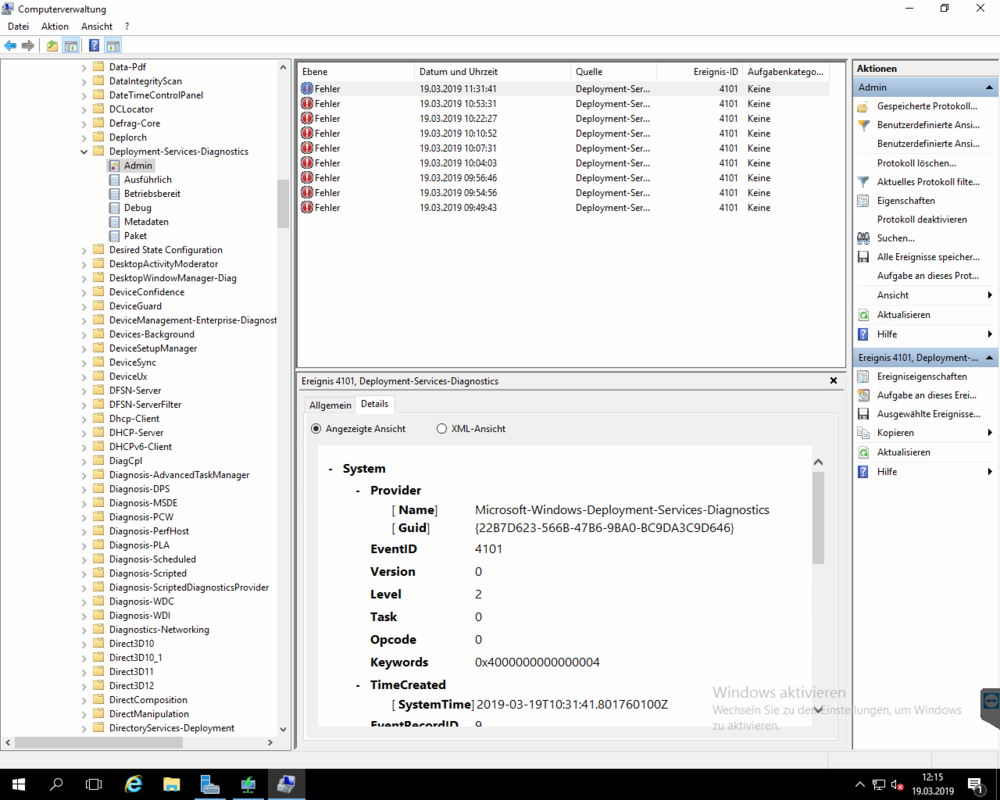Click the blue help icon in the toolbar
Viewport: 1000px width, 800px height.
point(94,46)
